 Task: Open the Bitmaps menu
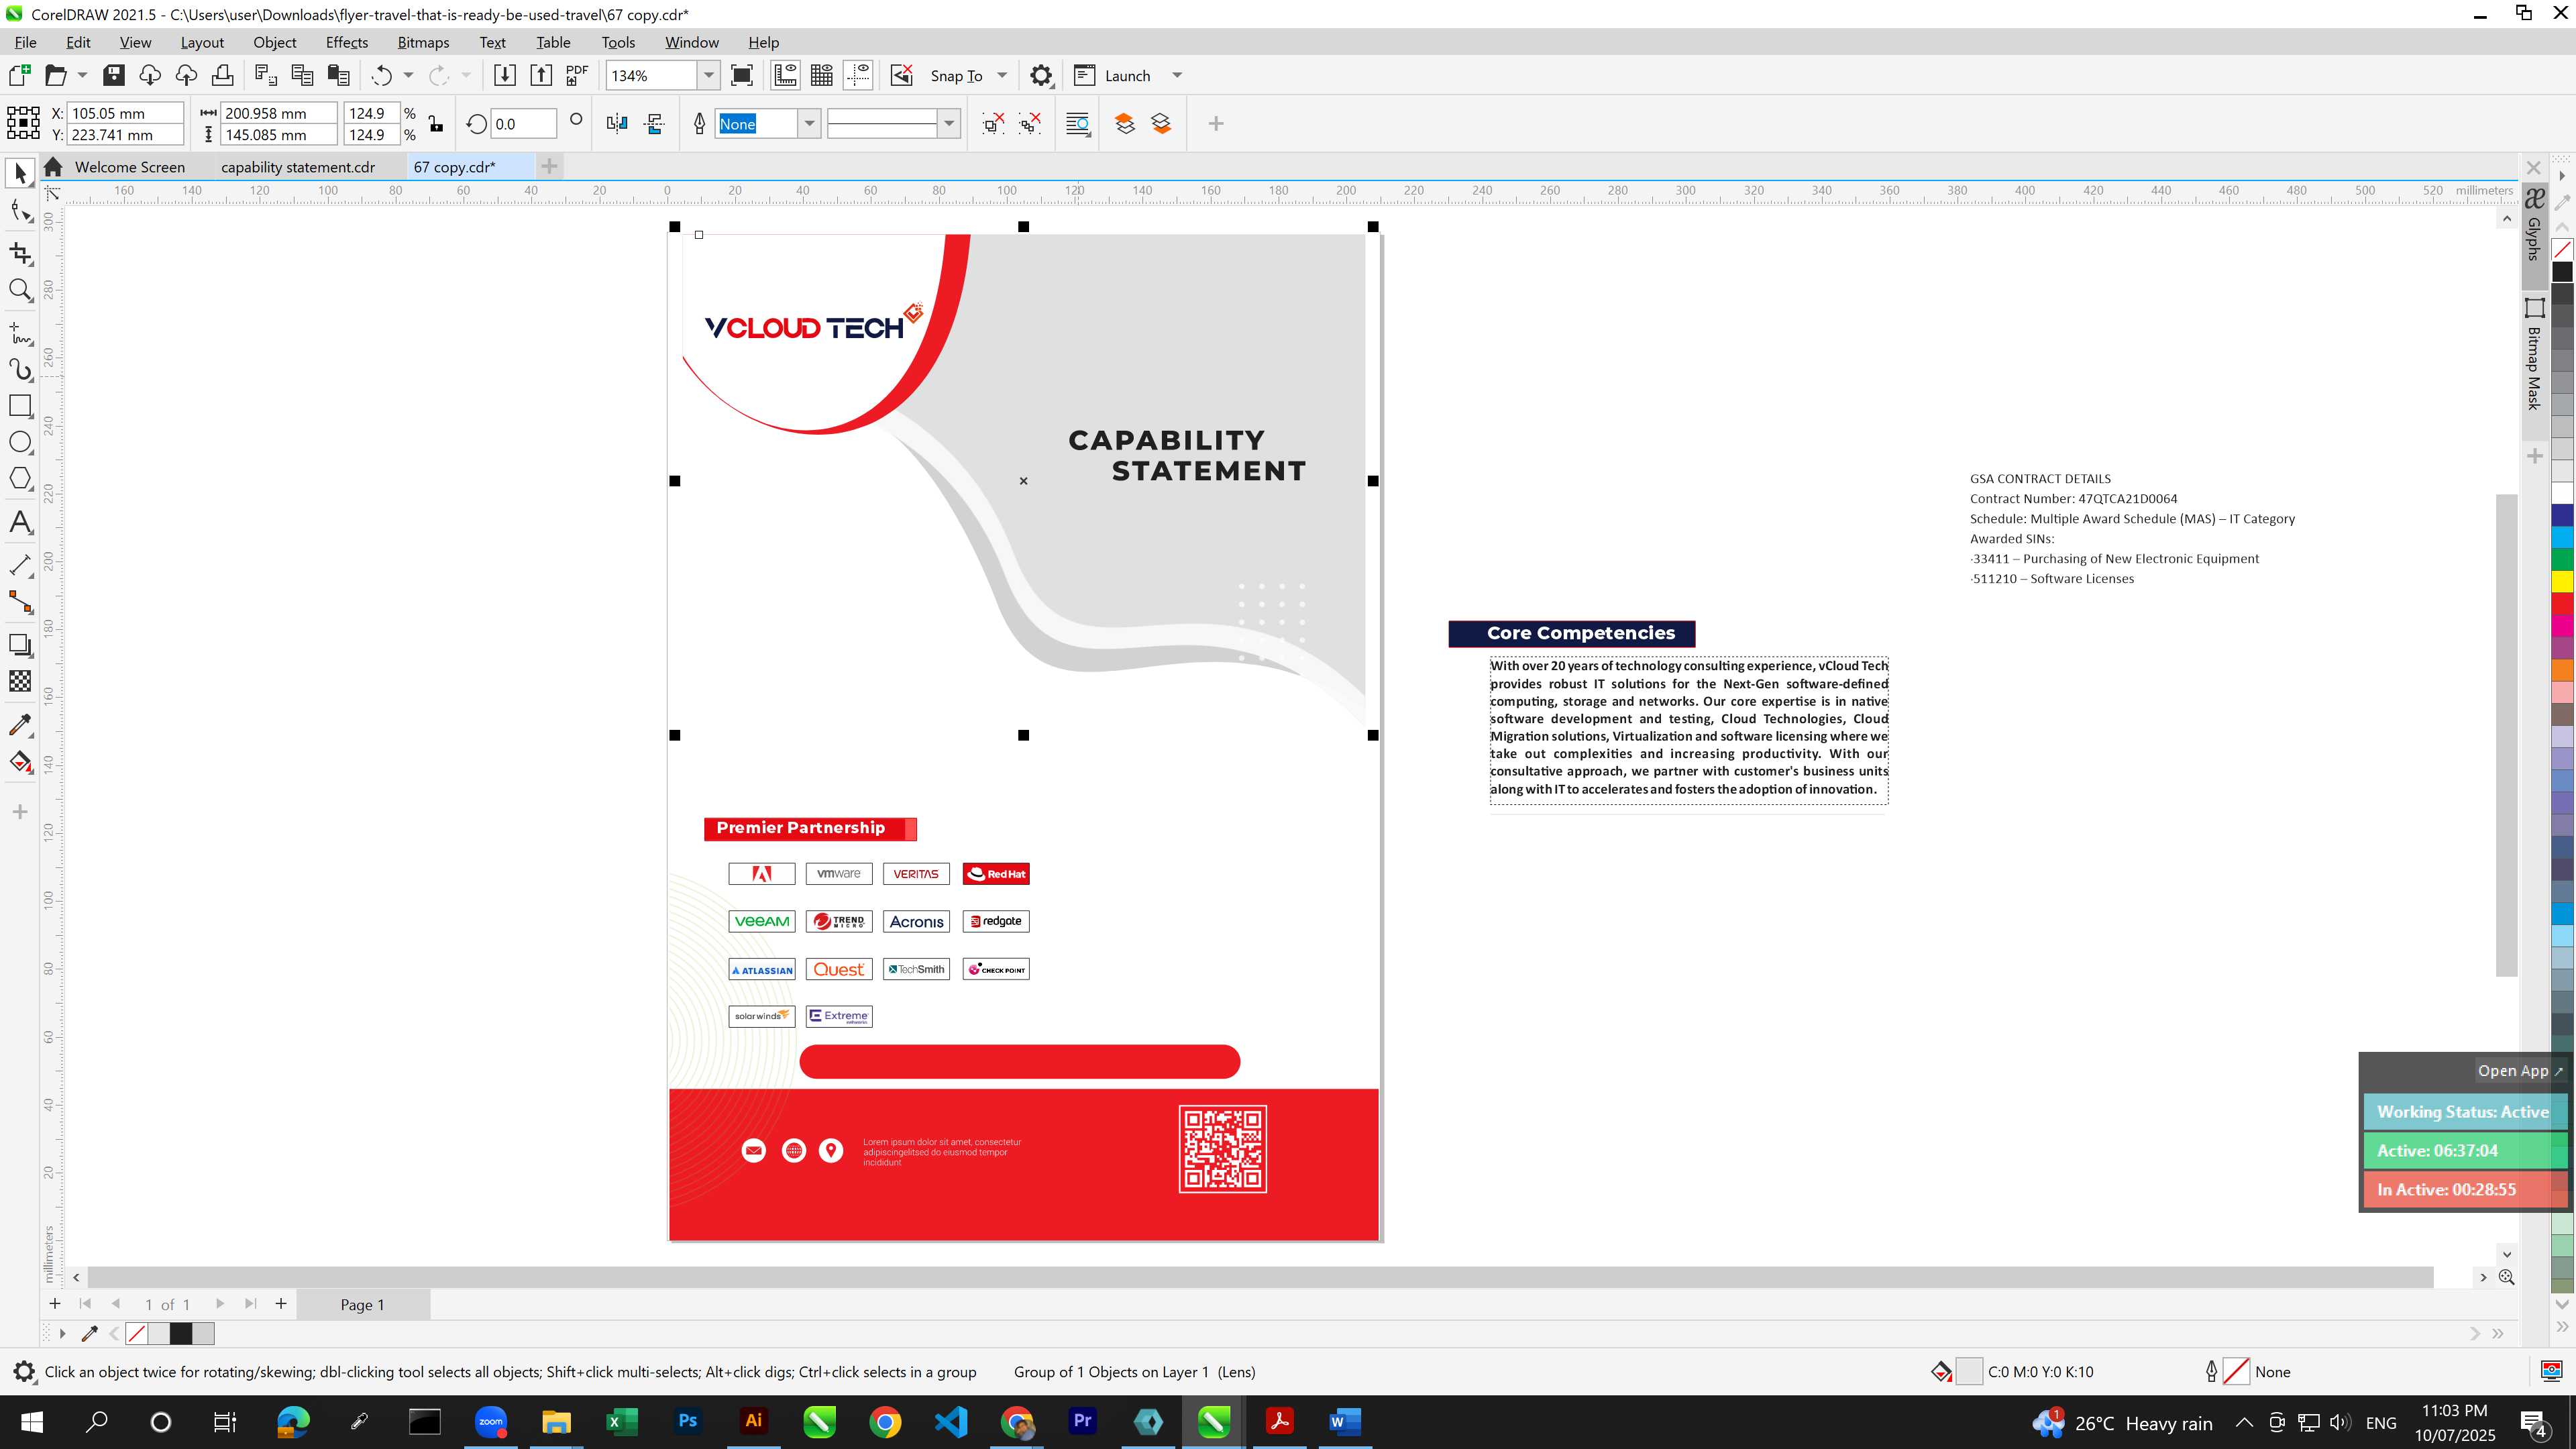click(423, 42)
